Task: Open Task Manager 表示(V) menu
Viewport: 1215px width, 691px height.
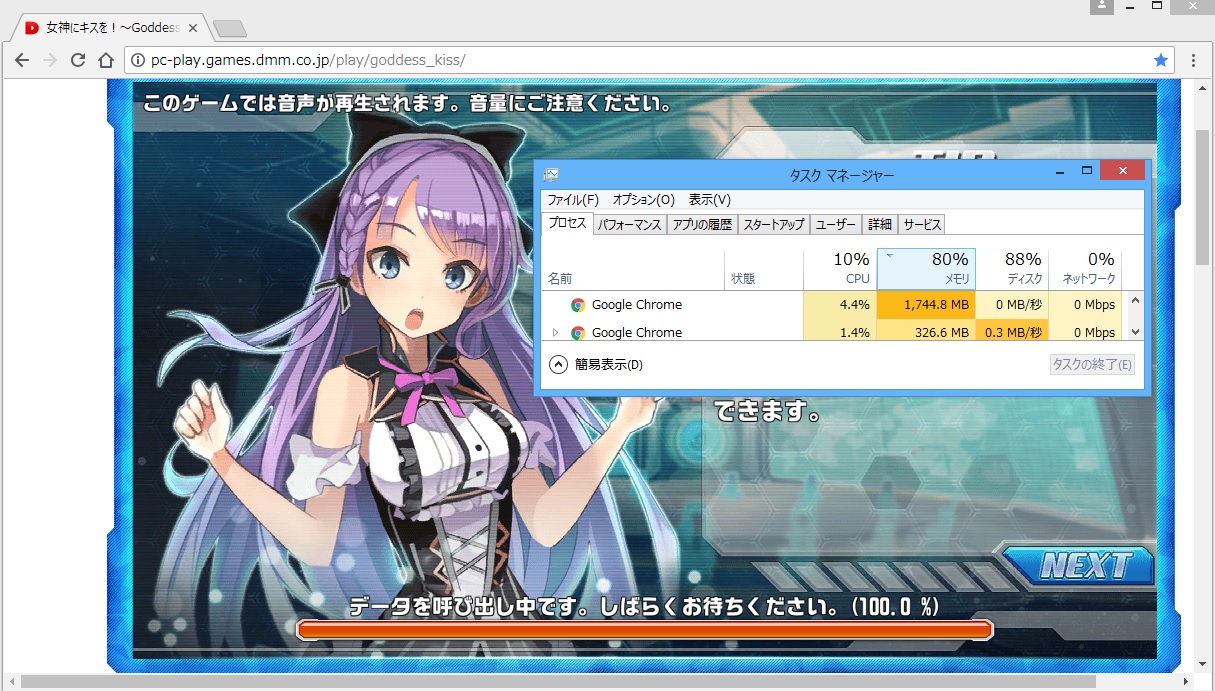Action: (x=710, y=200)
